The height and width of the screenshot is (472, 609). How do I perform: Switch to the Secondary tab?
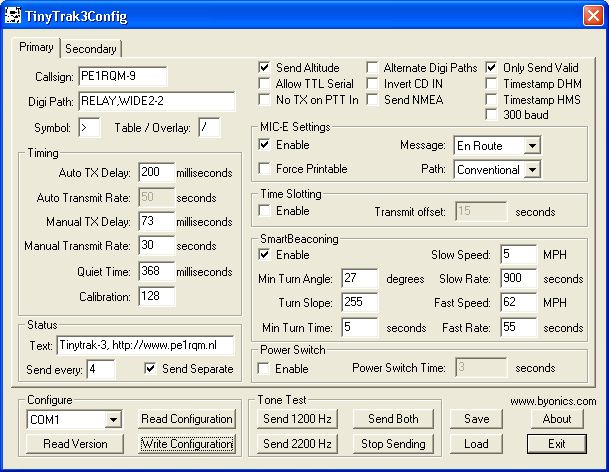tap(91, 49)
